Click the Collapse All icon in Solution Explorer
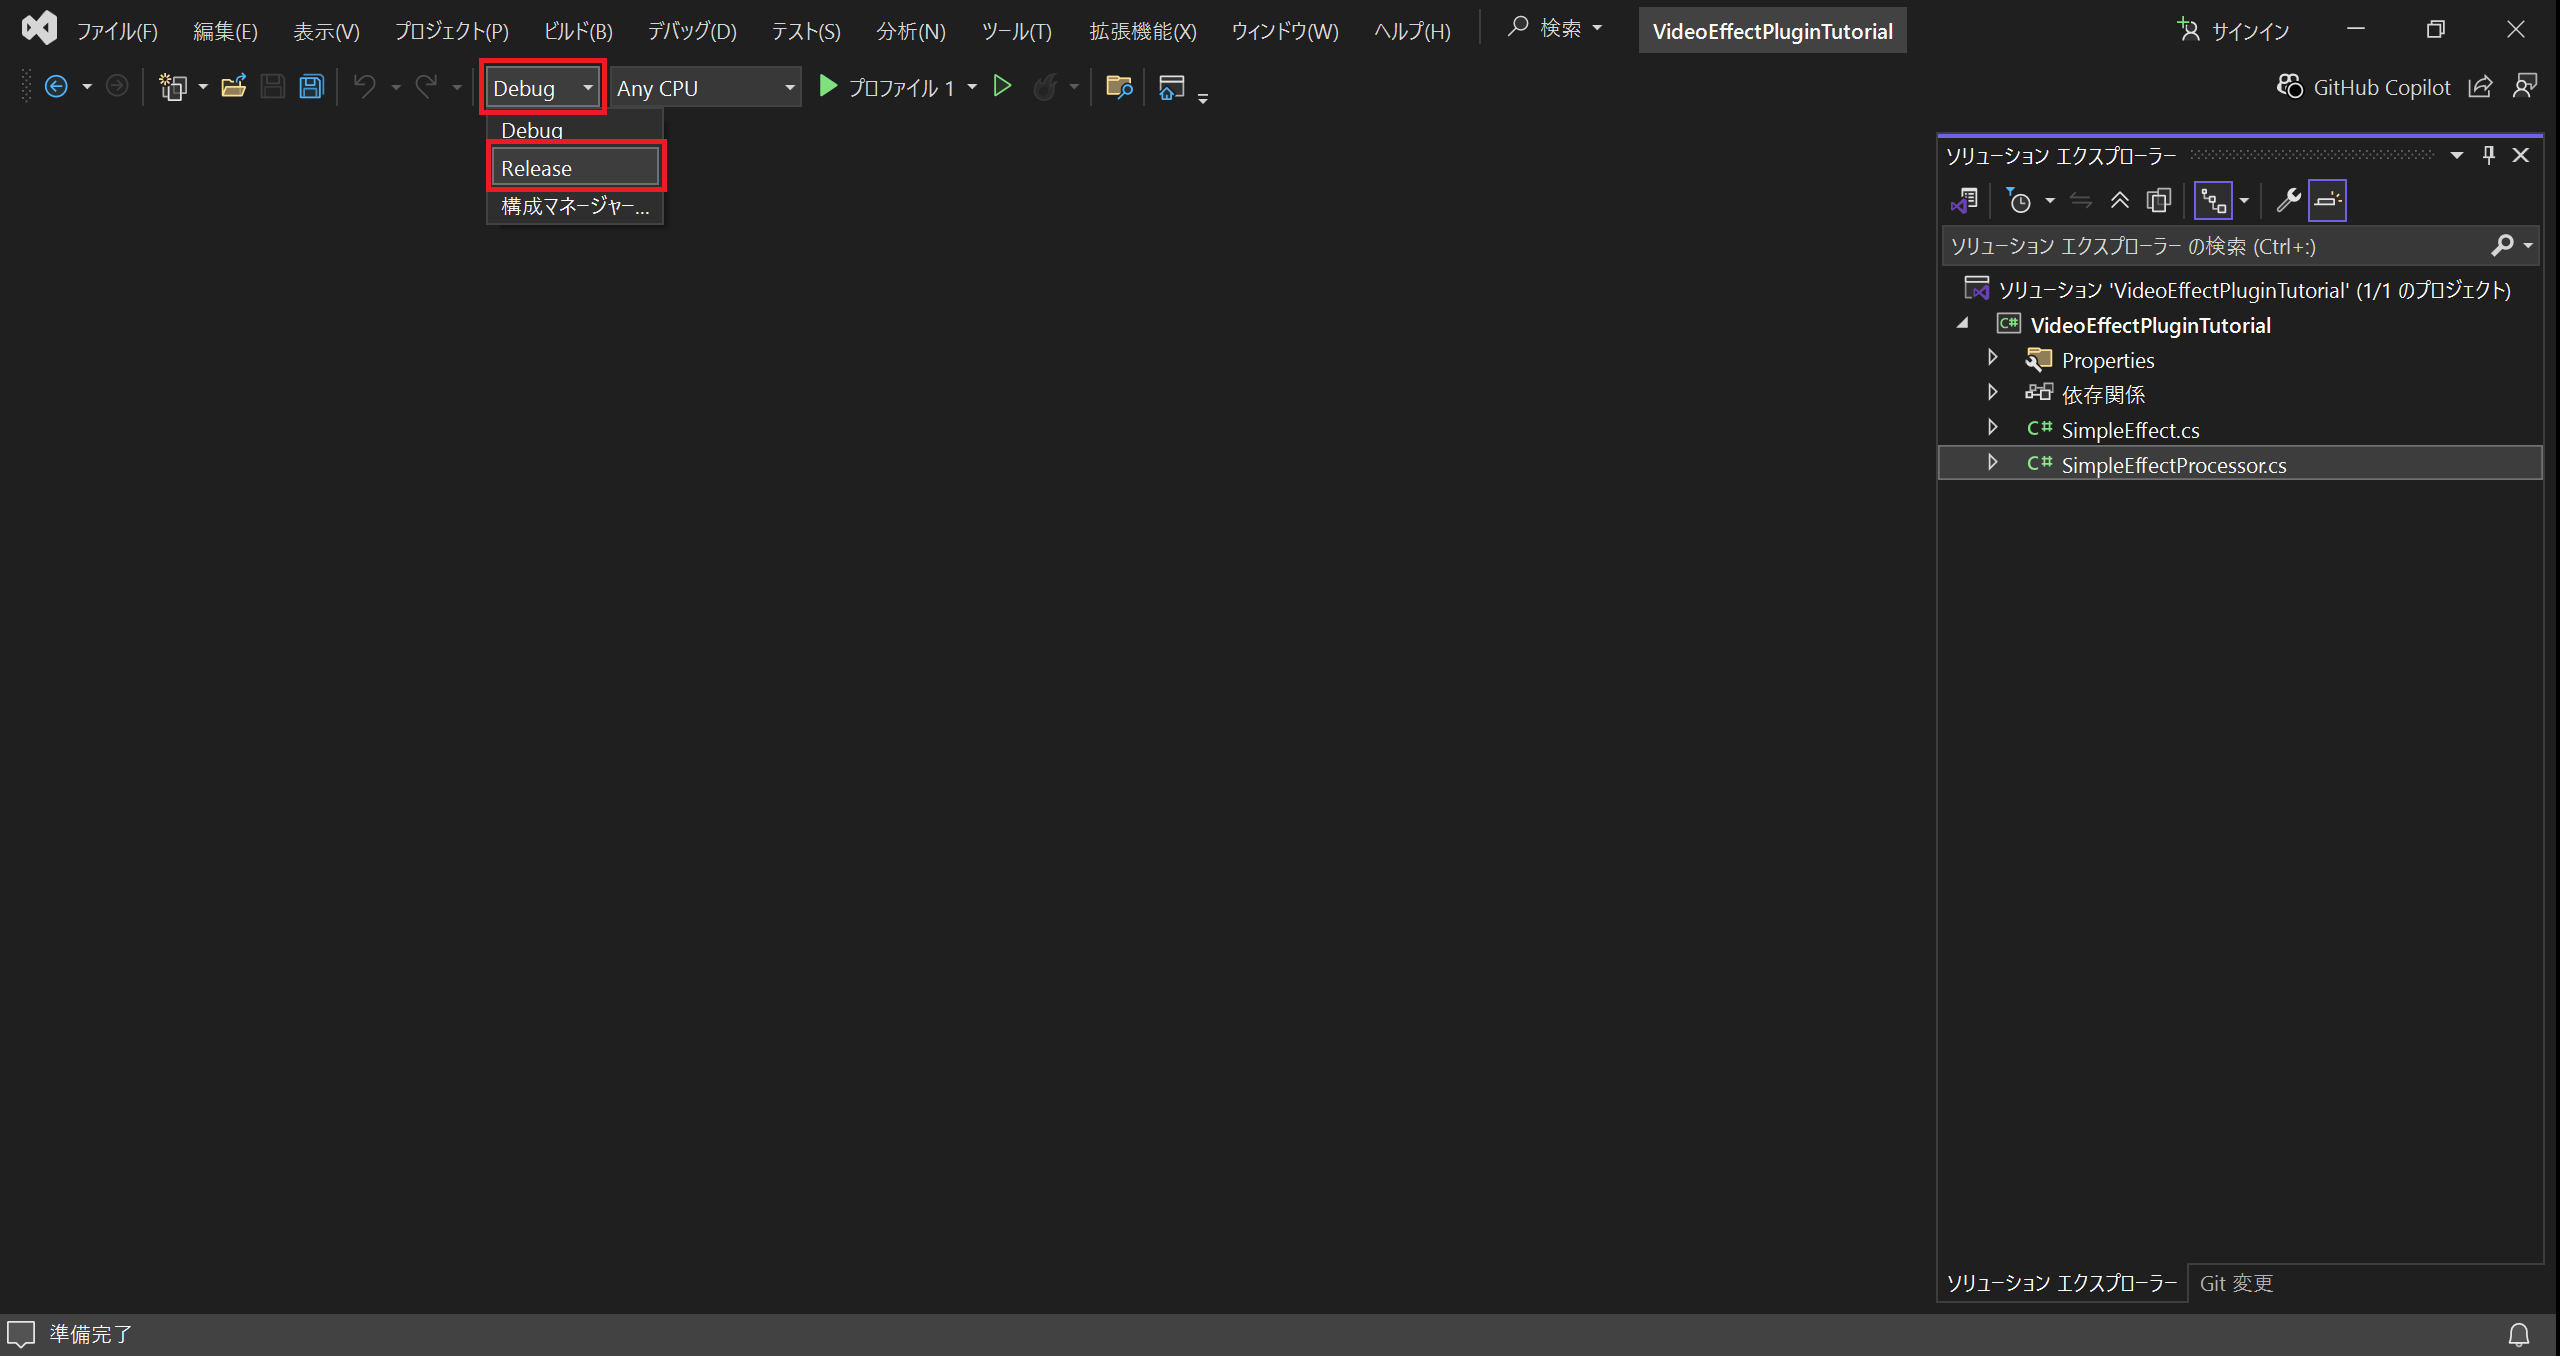This screenshot has width=2560, height=1356. click(x=2119, y=201)
